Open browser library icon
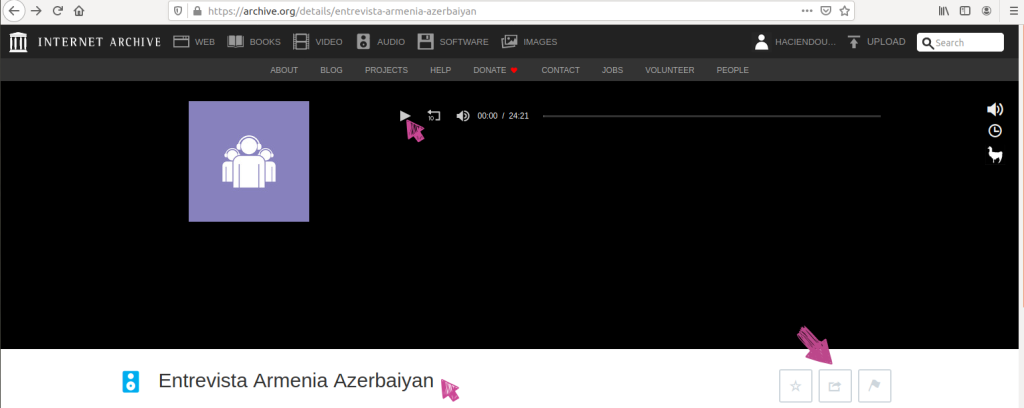The image size is (1024, 408). coord(944,11)
